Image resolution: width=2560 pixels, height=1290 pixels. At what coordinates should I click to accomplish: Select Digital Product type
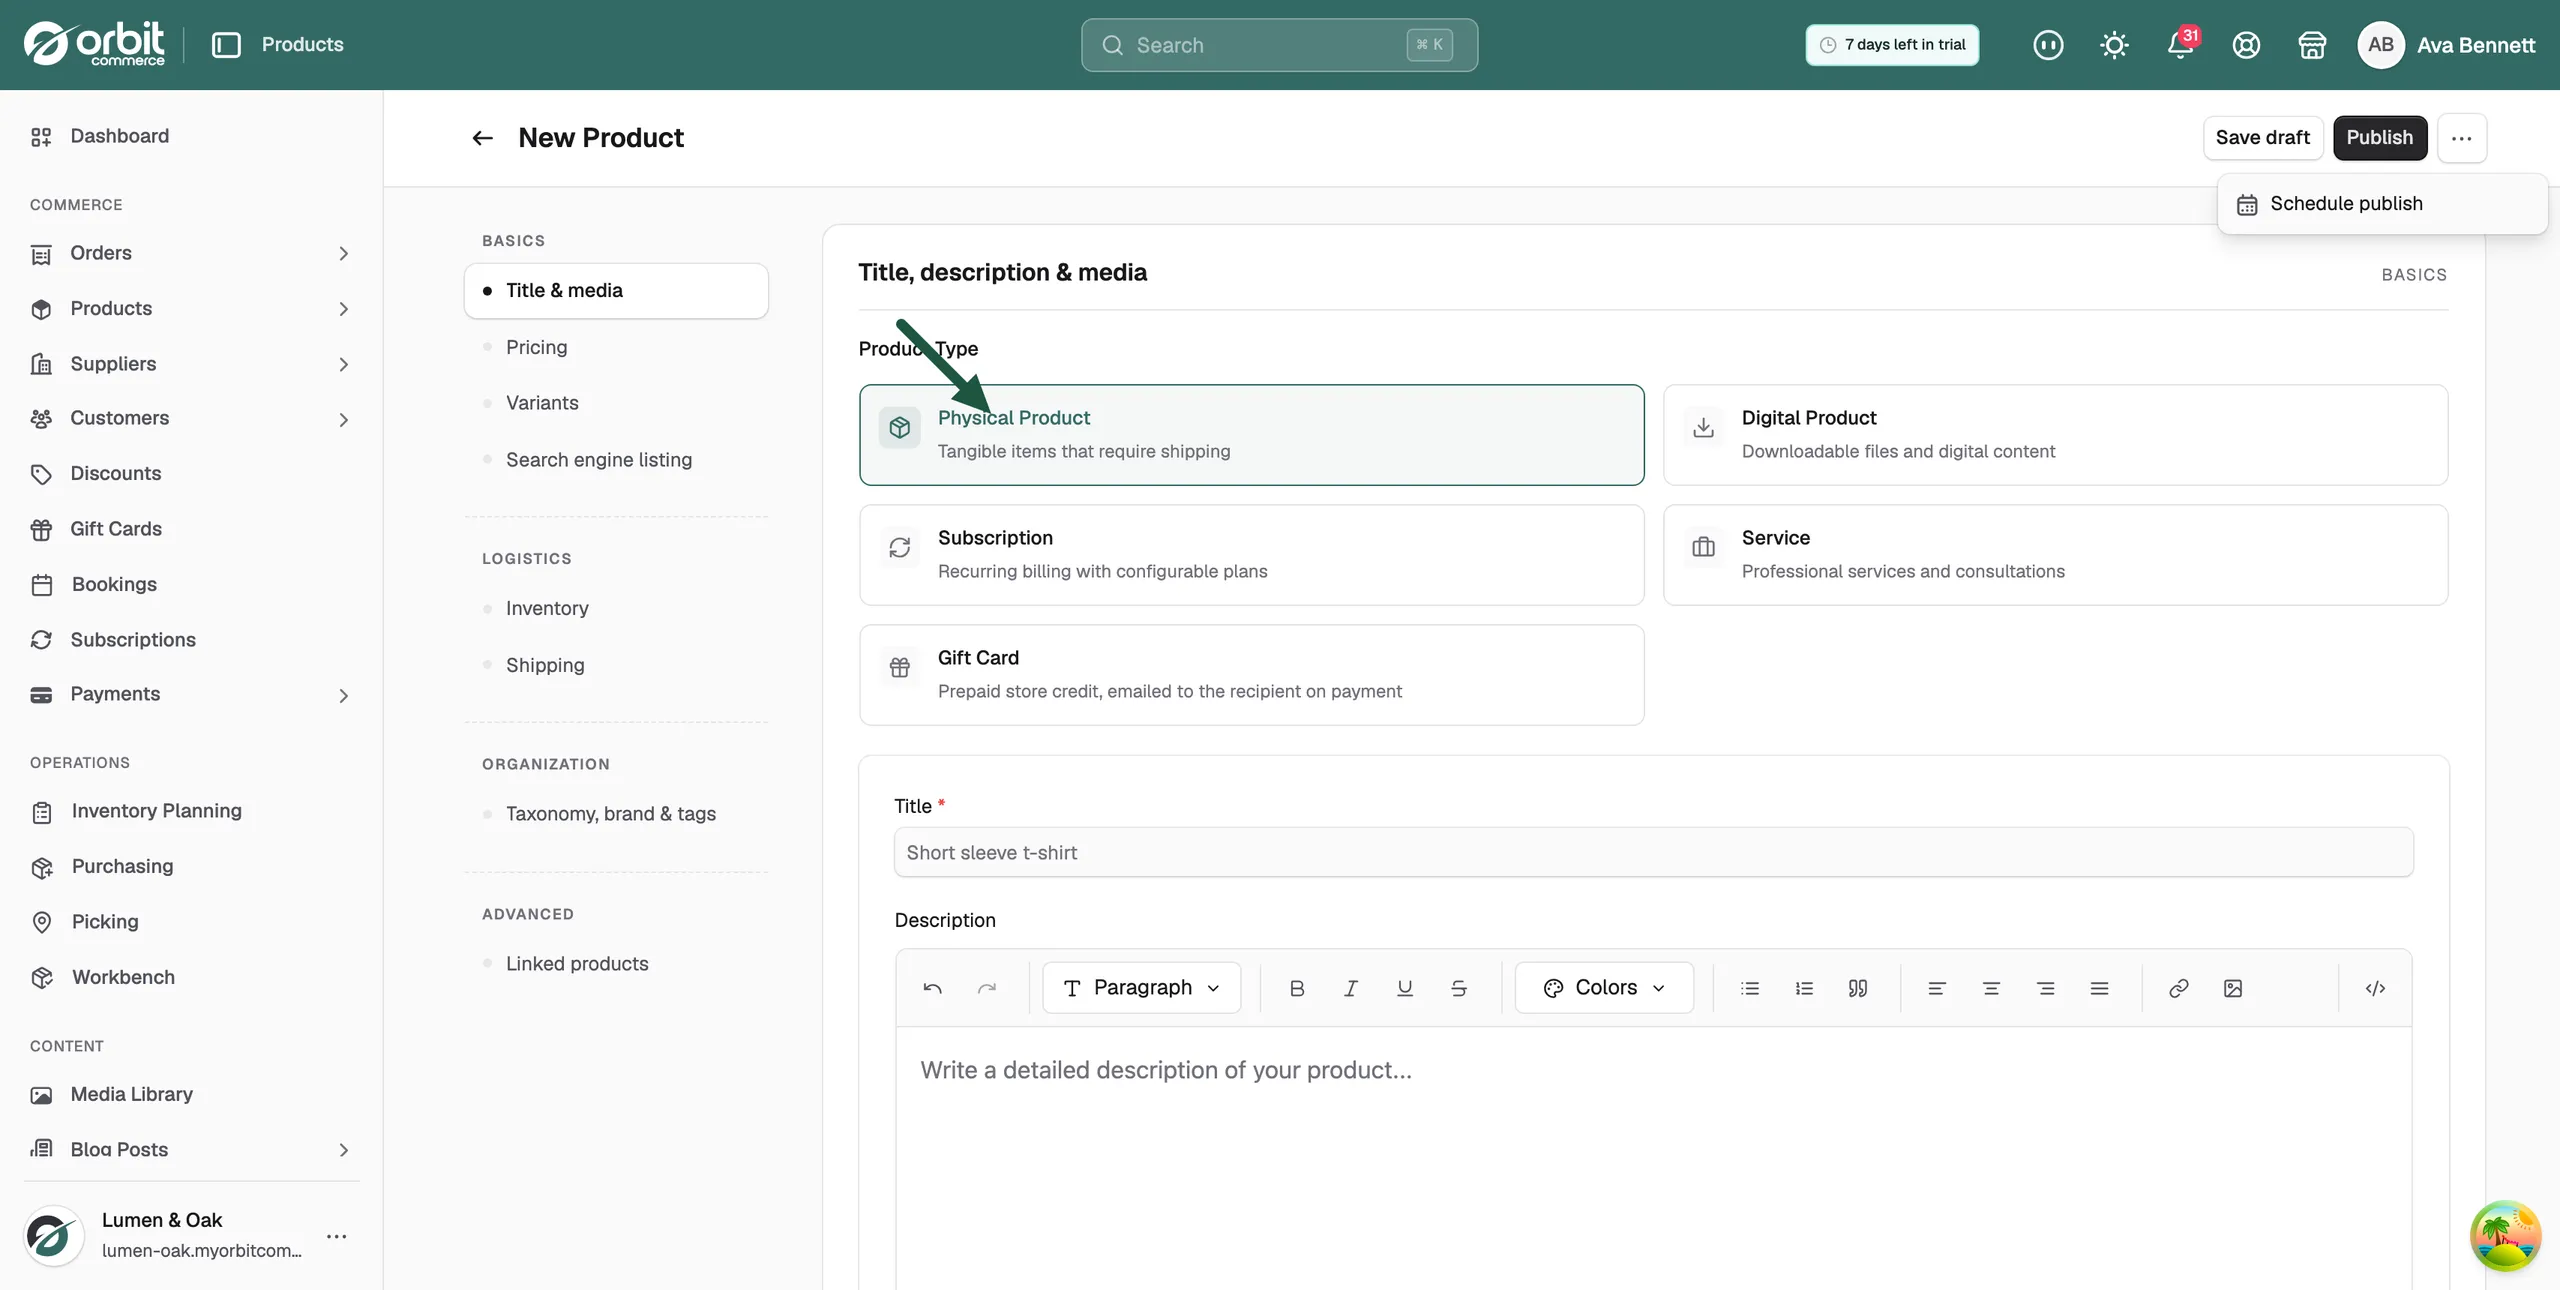pyautogui.click(x=2055, y=435)
